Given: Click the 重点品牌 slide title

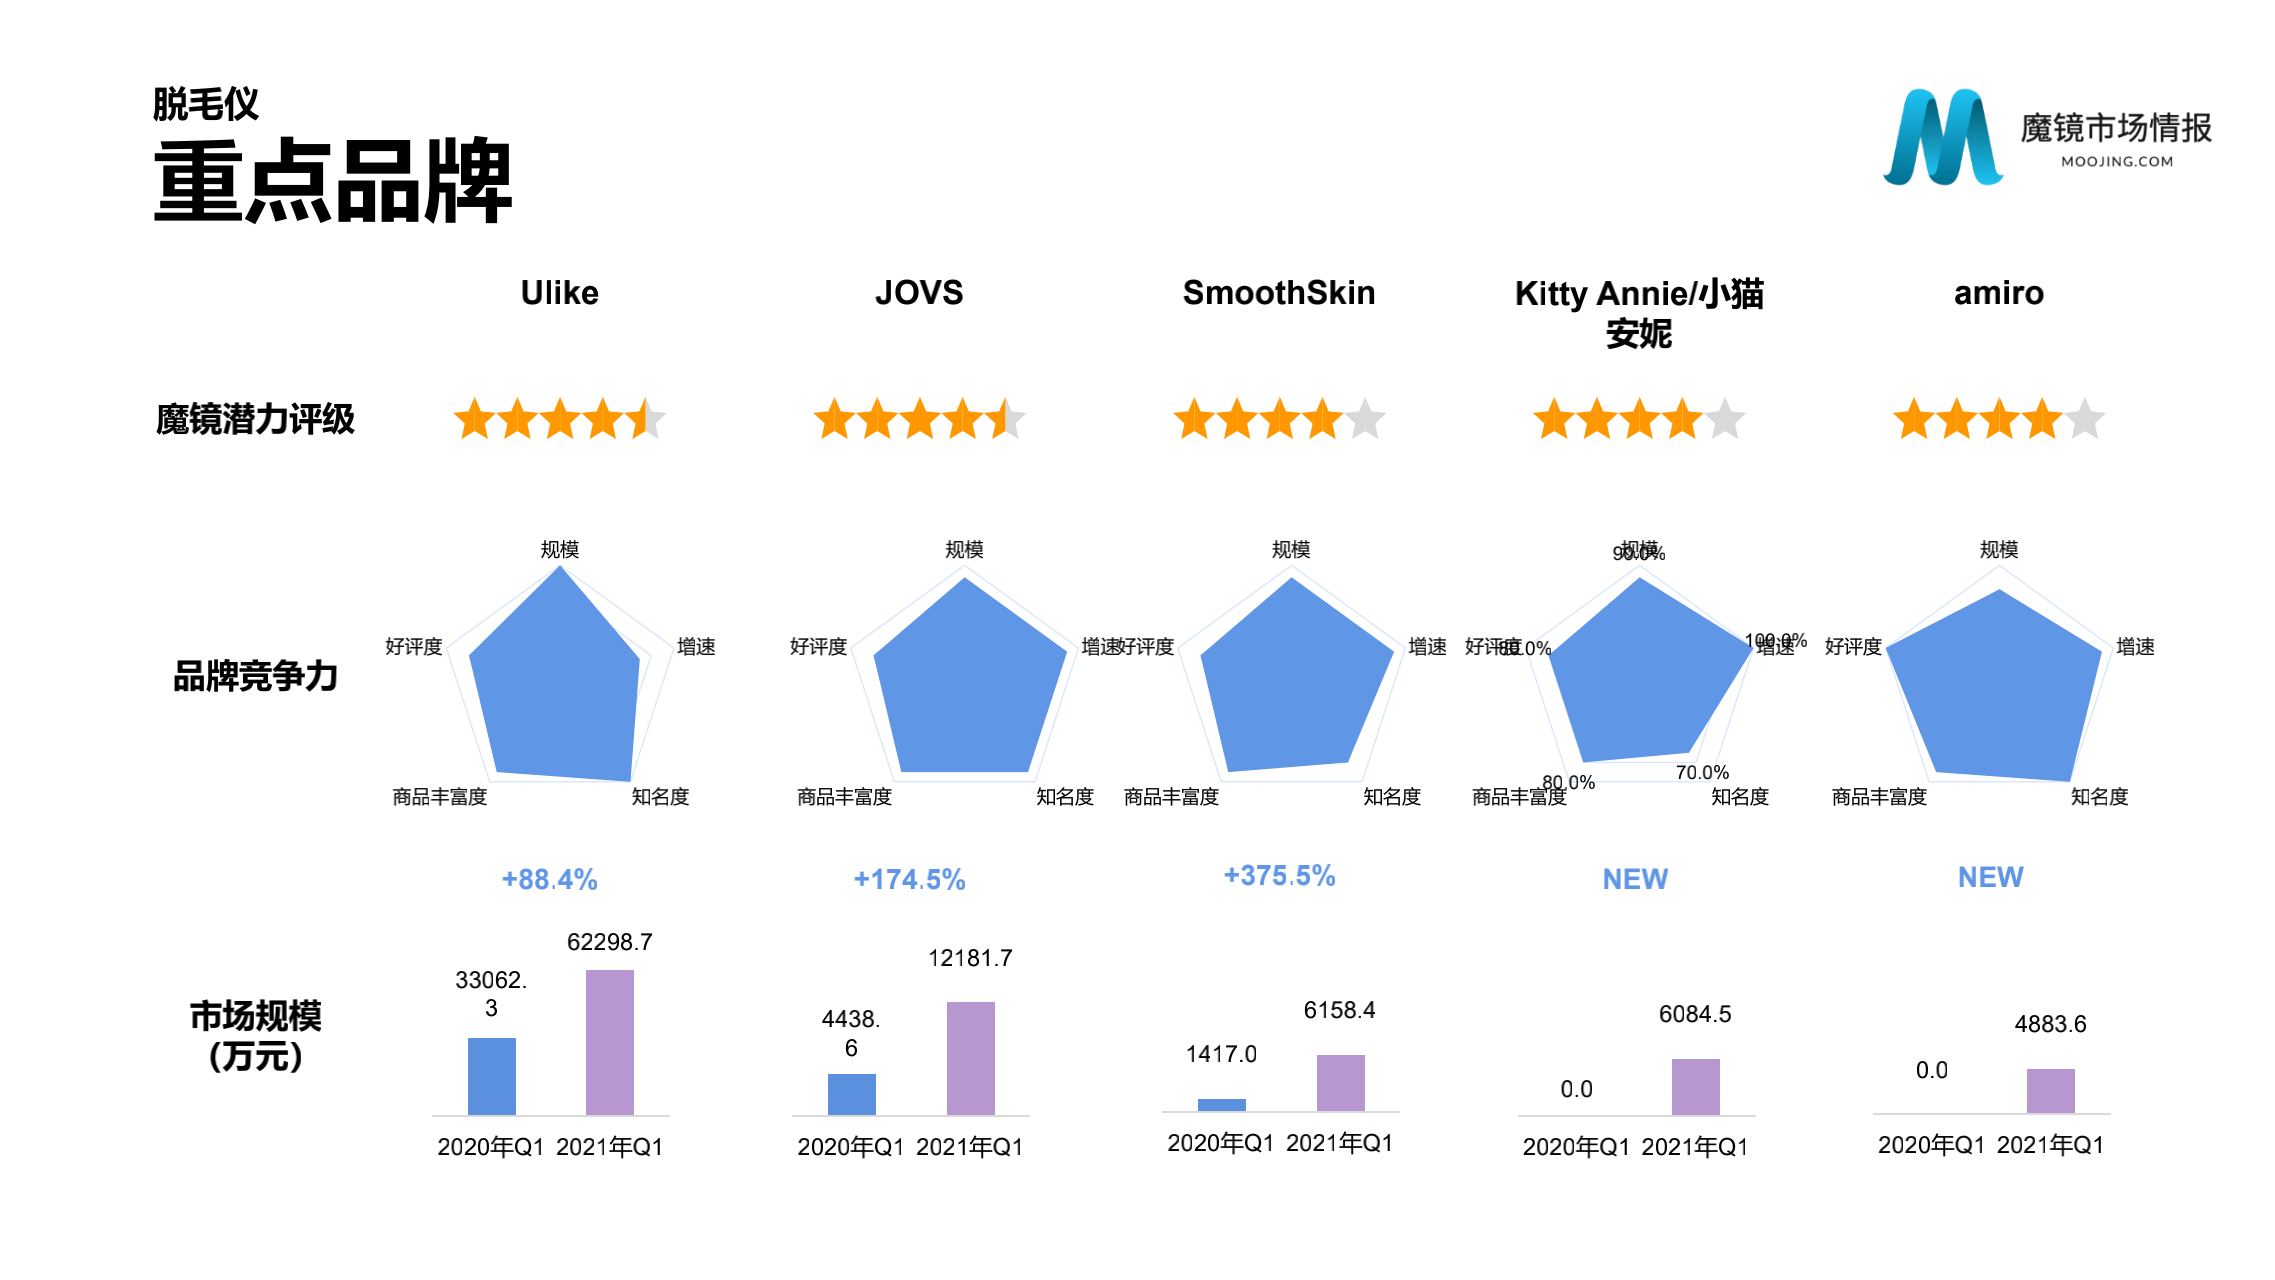Looking at the screenshot, I should click(333, 182).
